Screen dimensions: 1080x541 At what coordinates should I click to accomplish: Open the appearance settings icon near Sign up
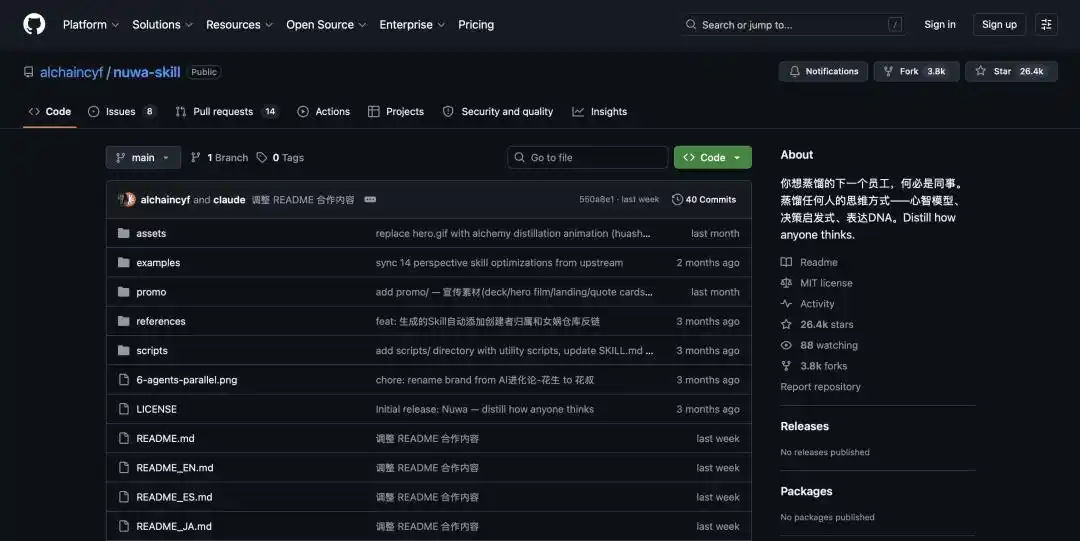[1046, 24]
